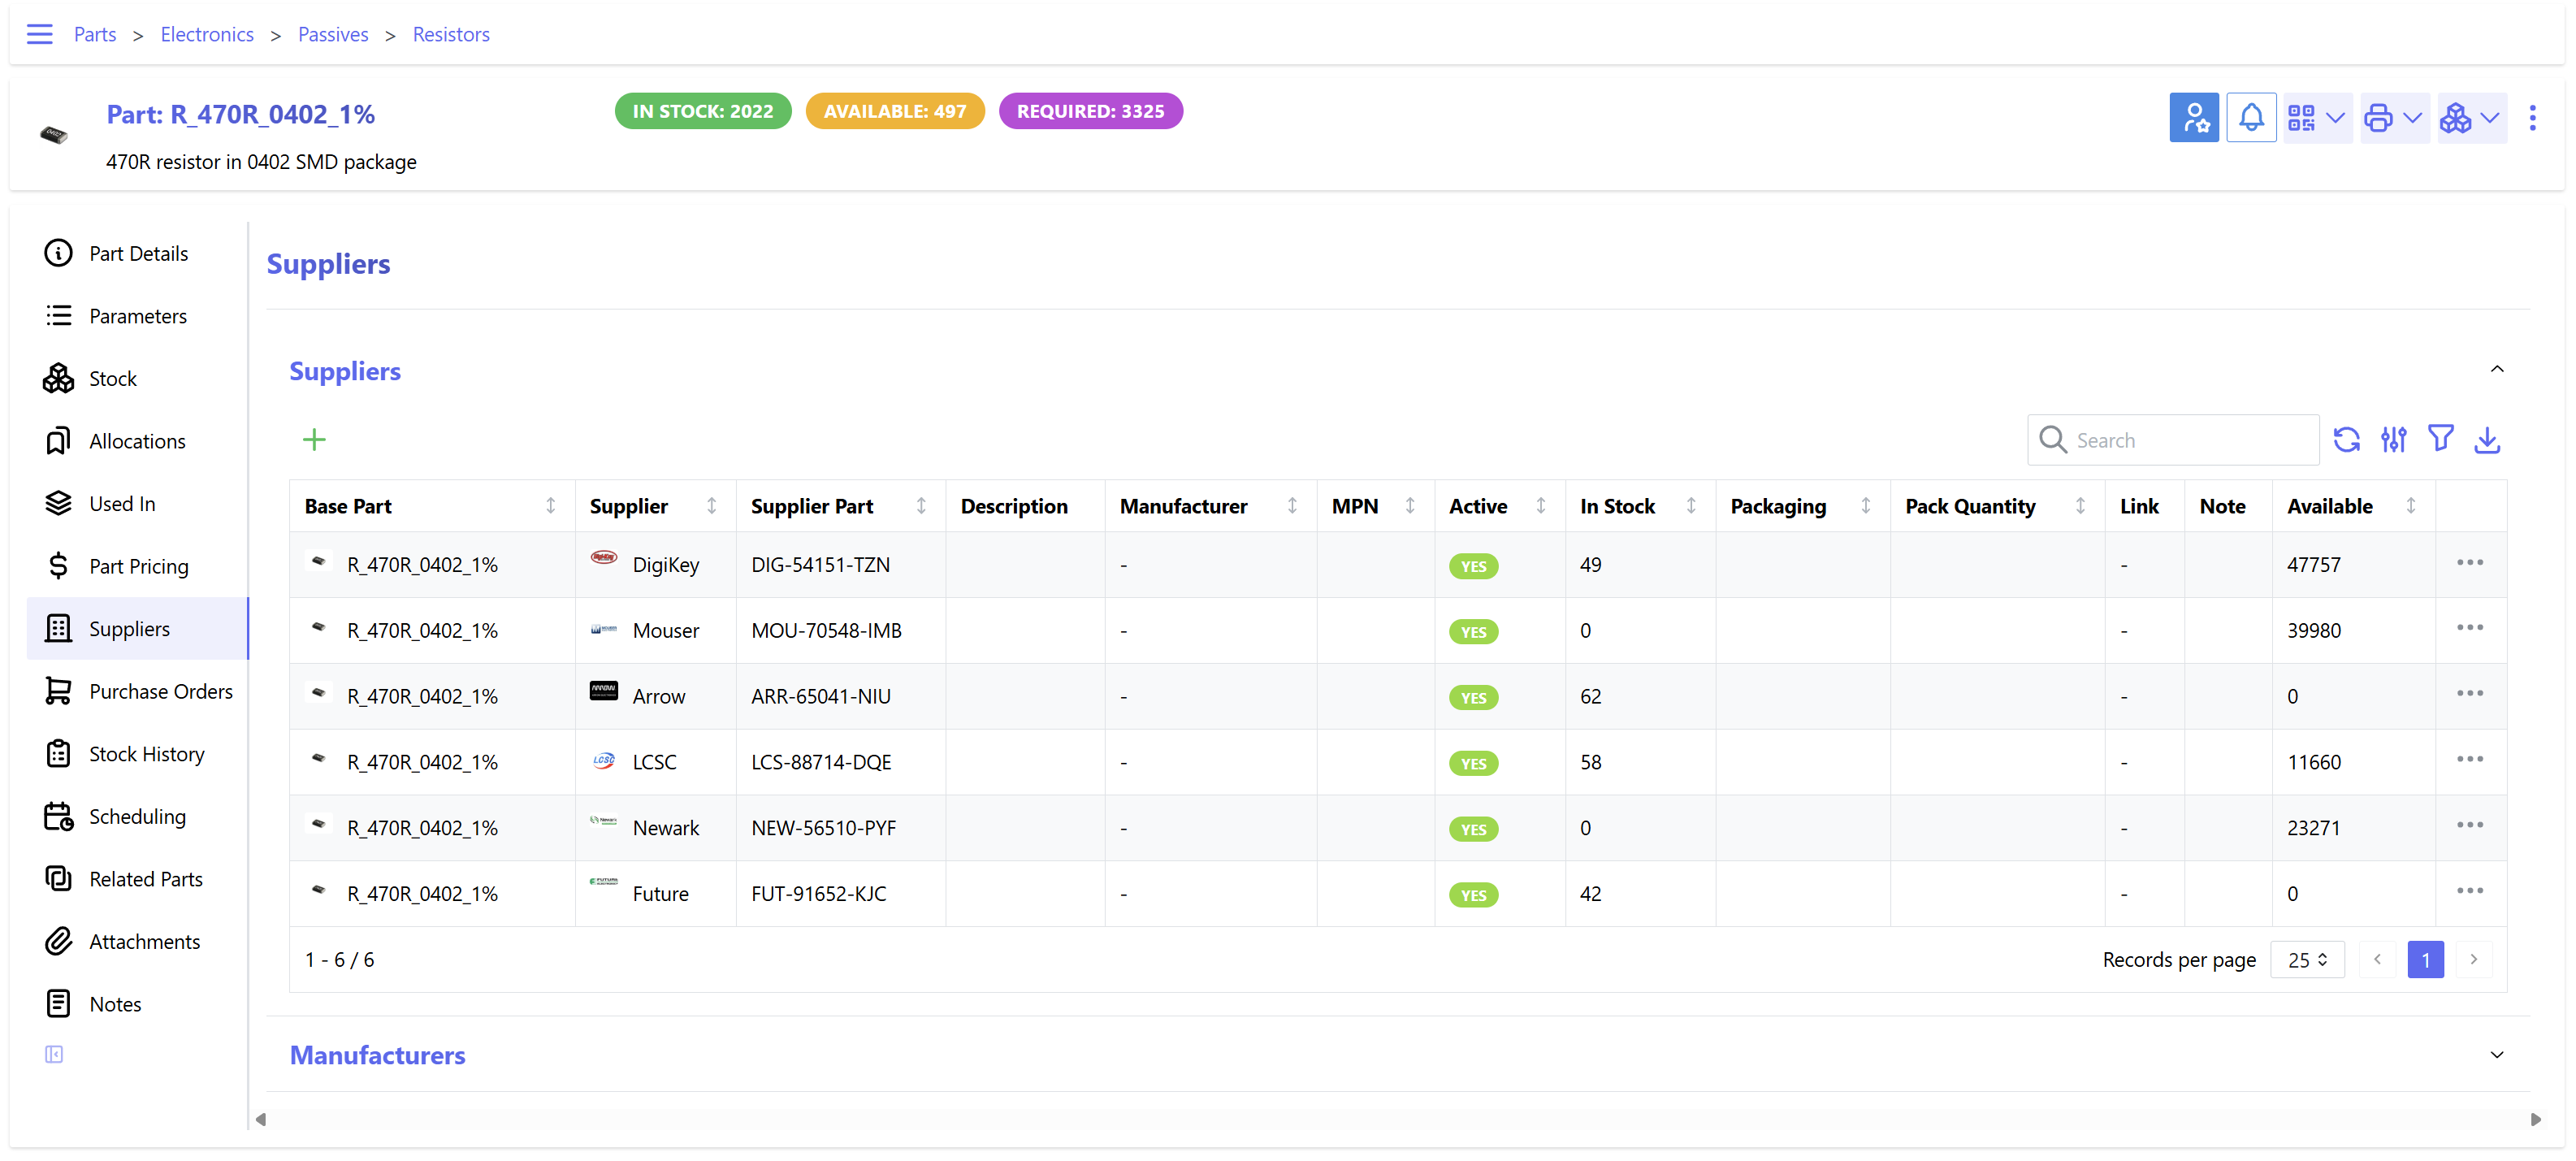Open the Part Pricing sidebar tab
Viewport: 2576px width, 1161px height.
tap(138, 566)
